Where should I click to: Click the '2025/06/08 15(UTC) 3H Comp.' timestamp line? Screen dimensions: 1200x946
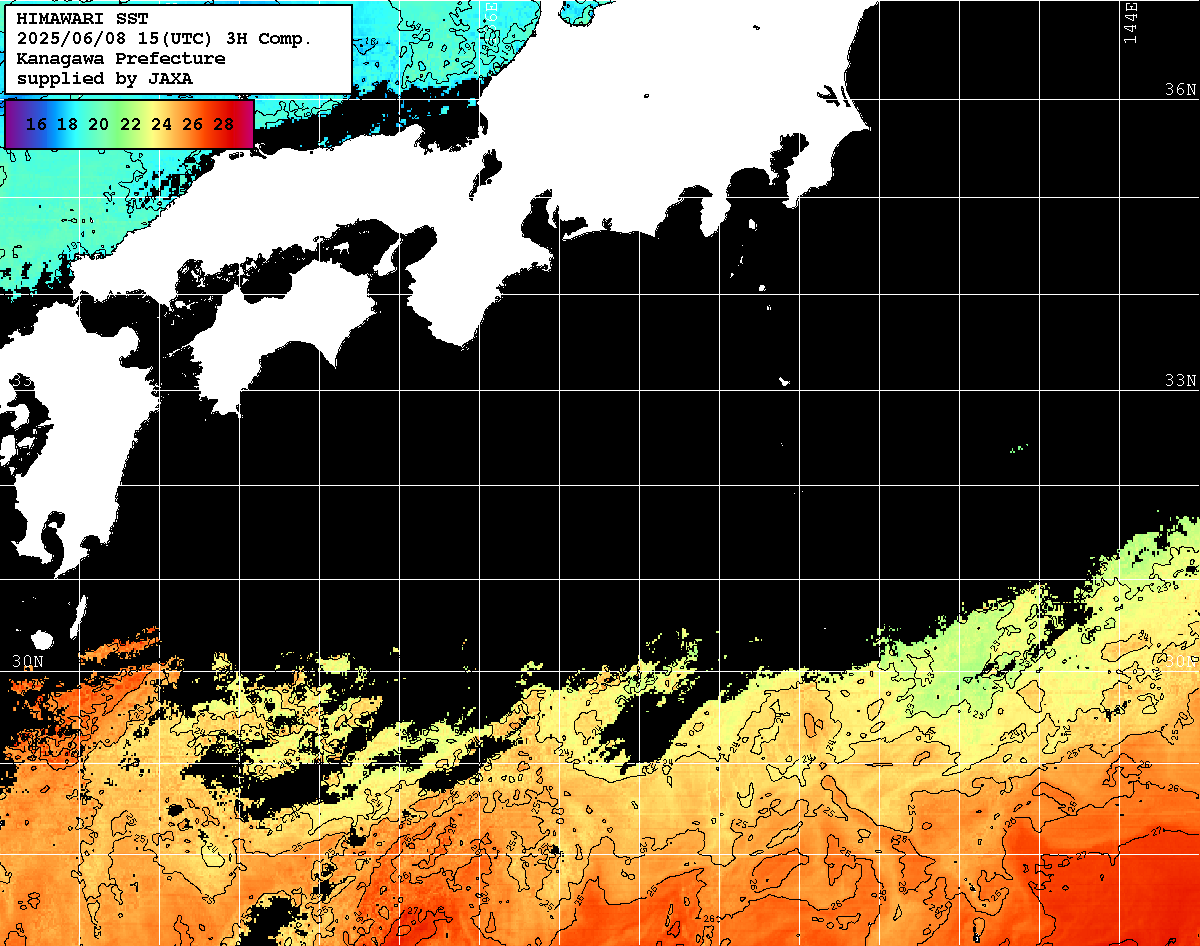point(165,39)
